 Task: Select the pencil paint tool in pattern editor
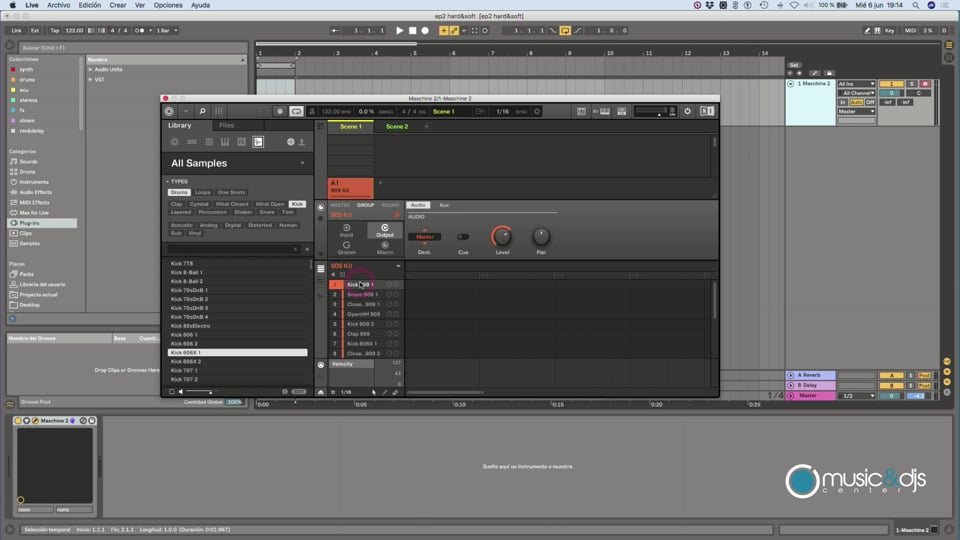[385, 392]
